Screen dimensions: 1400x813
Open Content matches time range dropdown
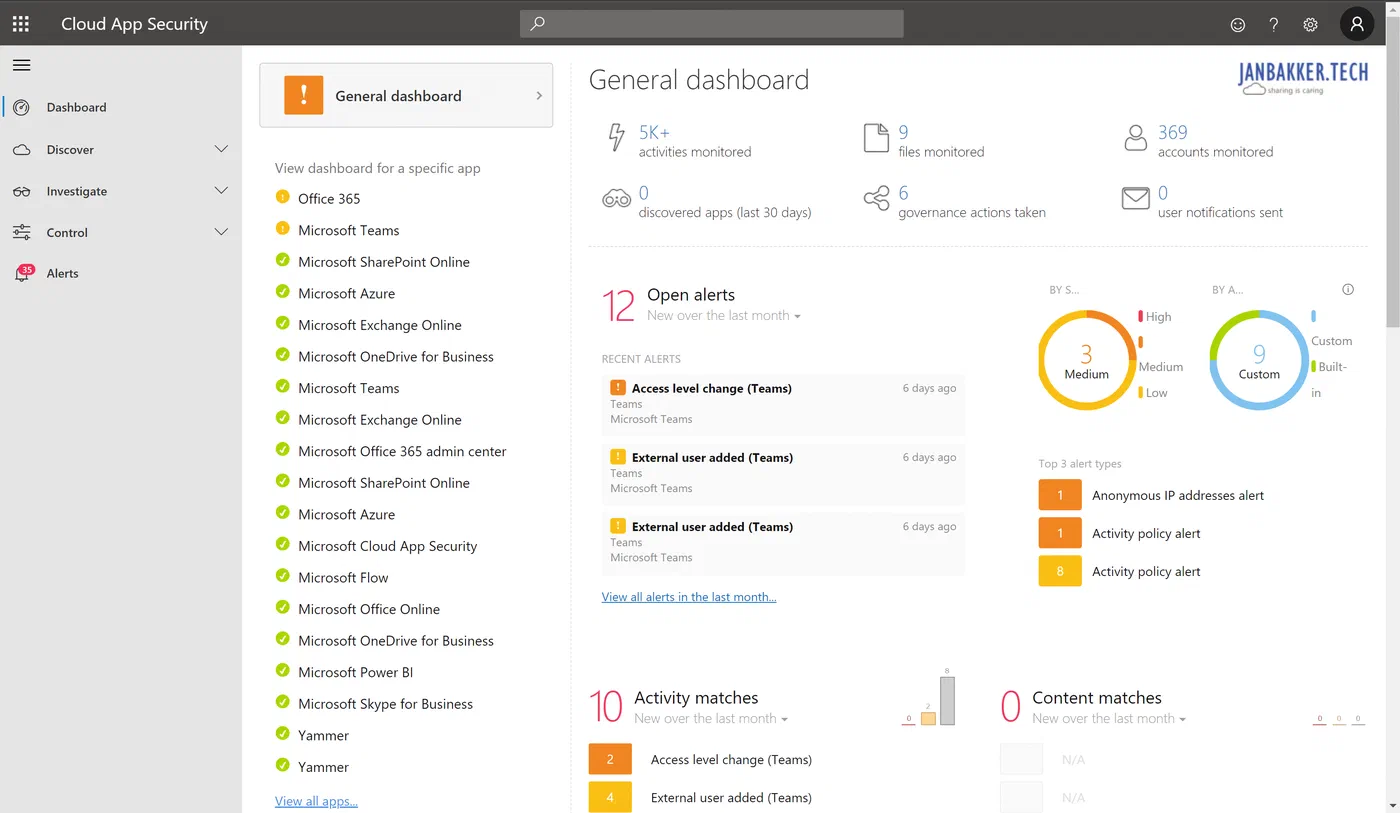pos(1109,719)
